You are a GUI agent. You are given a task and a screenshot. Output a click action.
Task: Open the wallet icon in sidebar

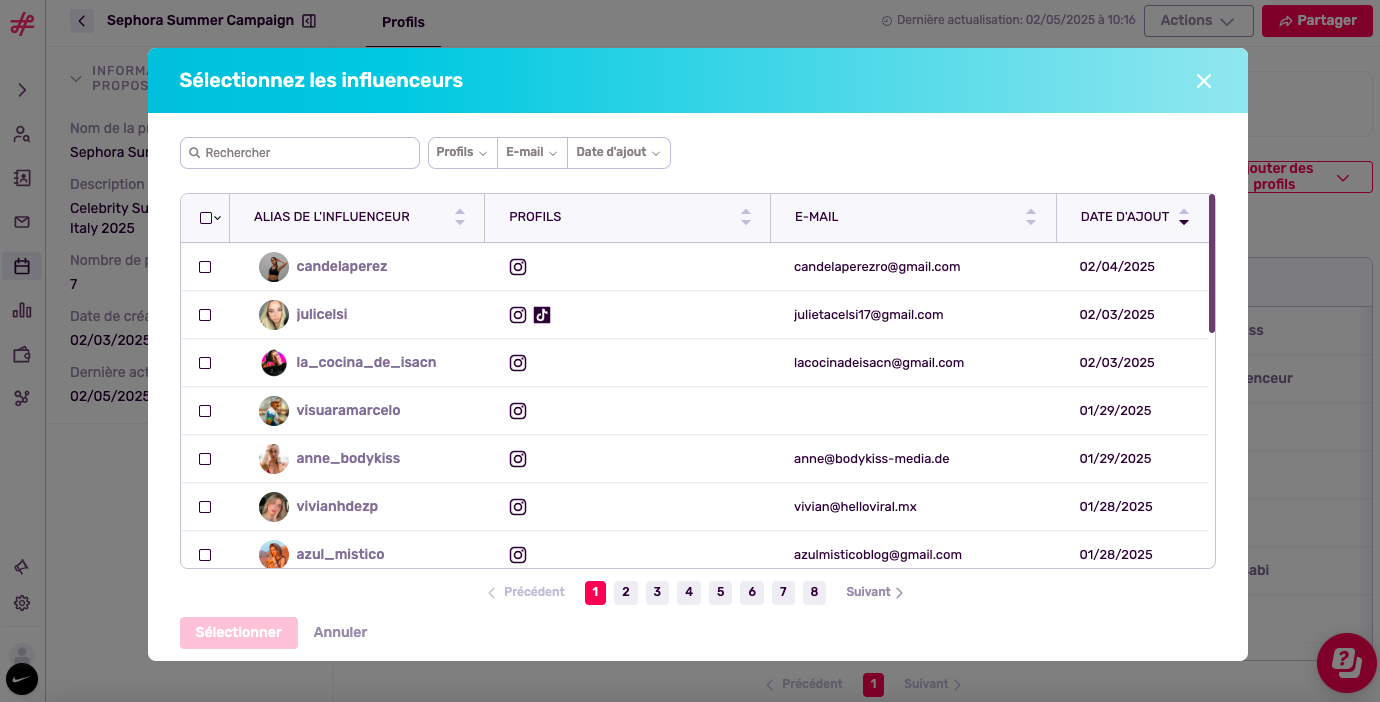[22, 354]
